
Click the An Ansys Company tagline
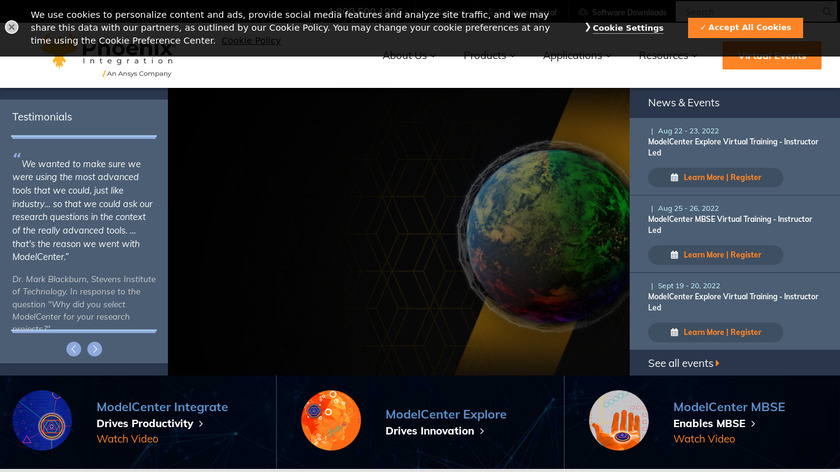point(137,74)
